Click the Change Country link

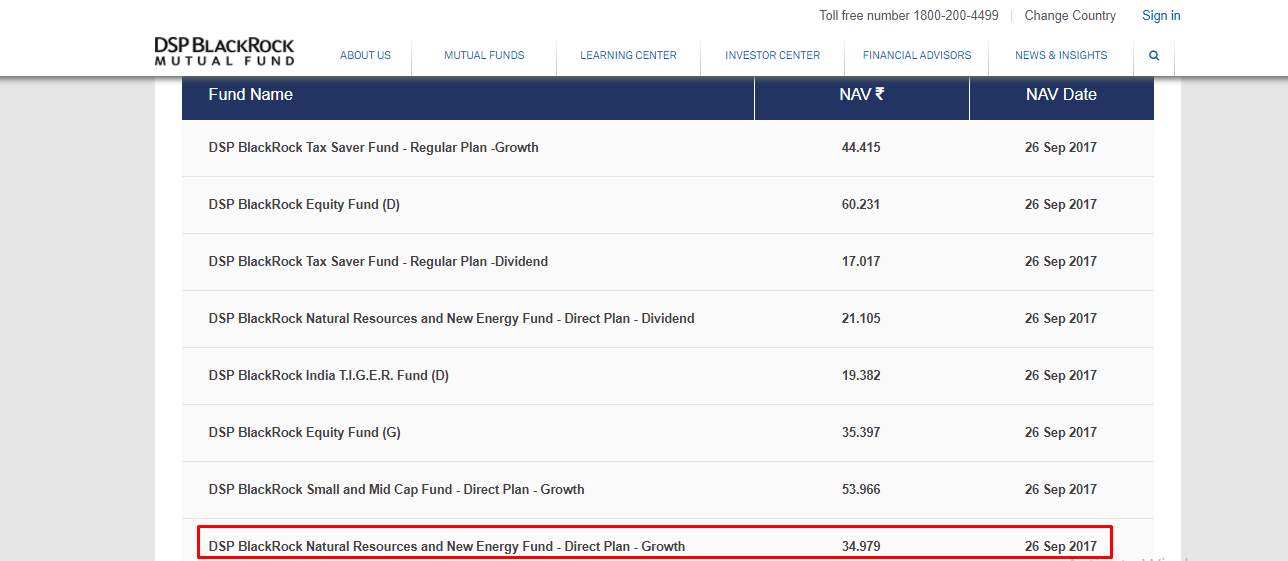click(1070, 16)
